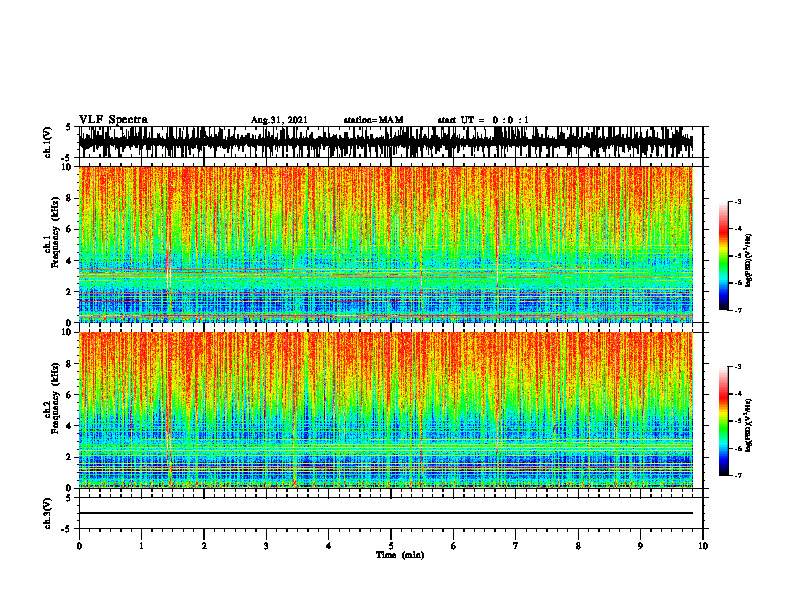This screenshot has height=612, width=792.
Task: Click time axis tick label "10"
Action: [703, 546]
